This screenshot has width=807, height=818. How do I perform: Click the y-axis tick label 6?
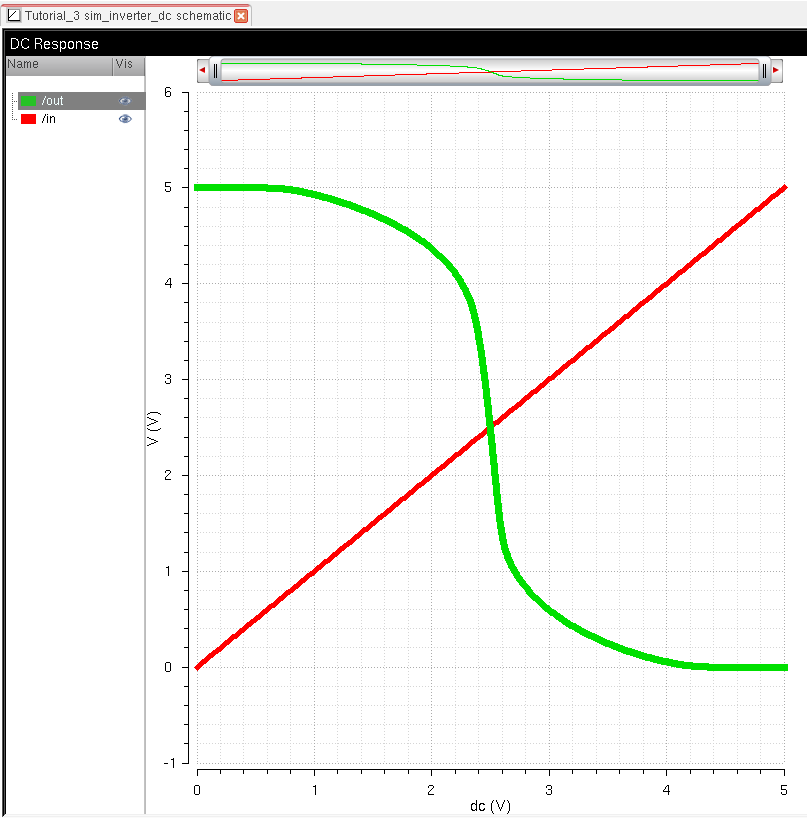point(167,93)
